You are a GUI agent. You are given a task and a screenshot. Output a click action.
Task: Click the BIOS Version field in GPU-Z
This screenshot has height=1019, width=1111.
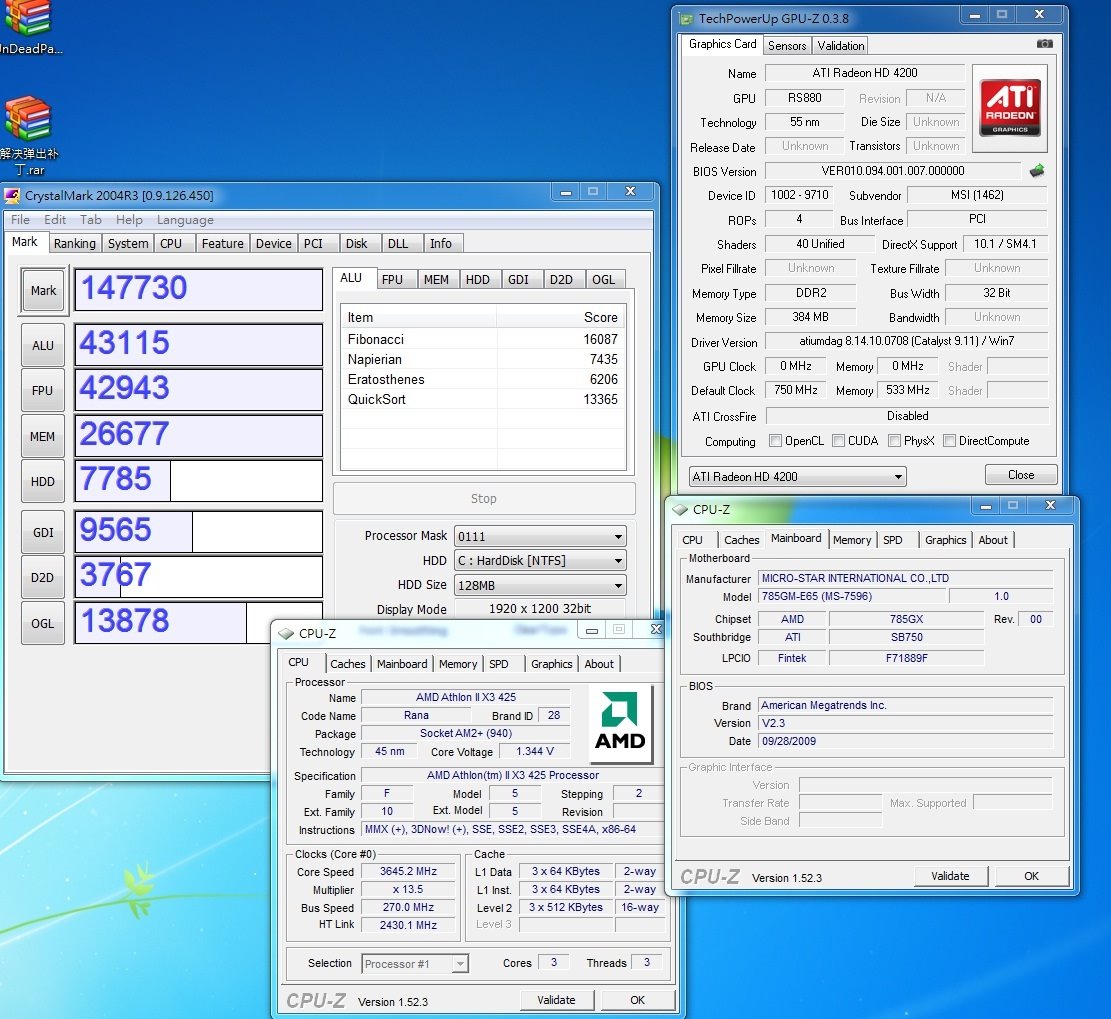[x=893, y=171]
